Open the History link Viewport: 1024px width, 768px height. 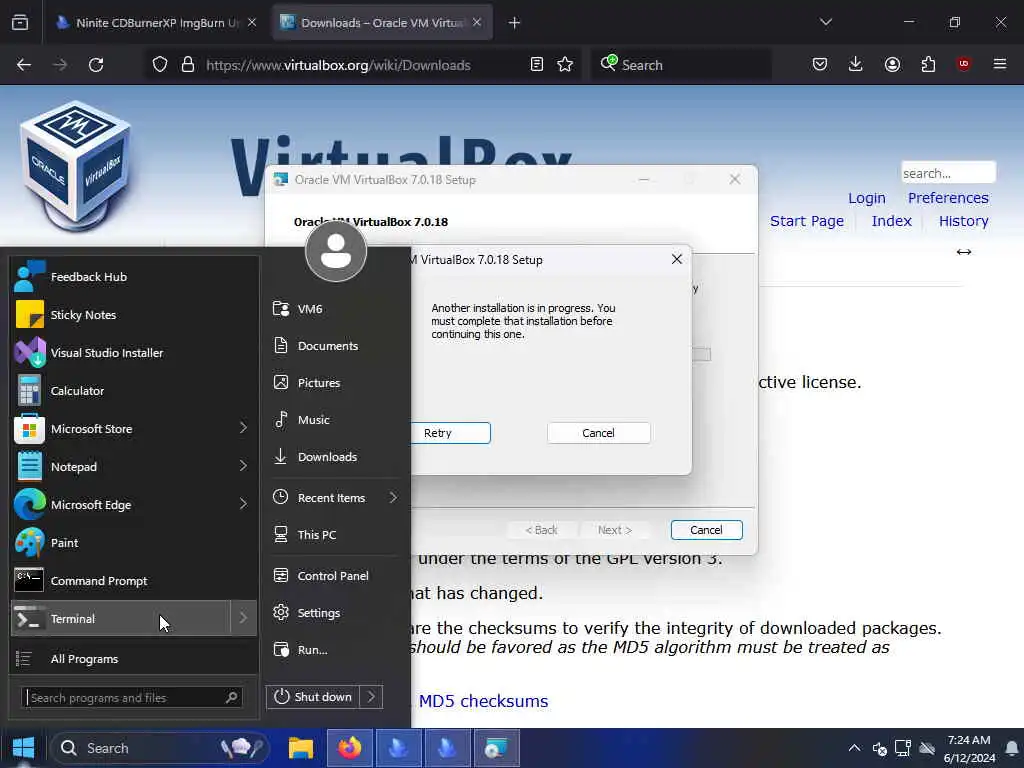coord(963,221)
